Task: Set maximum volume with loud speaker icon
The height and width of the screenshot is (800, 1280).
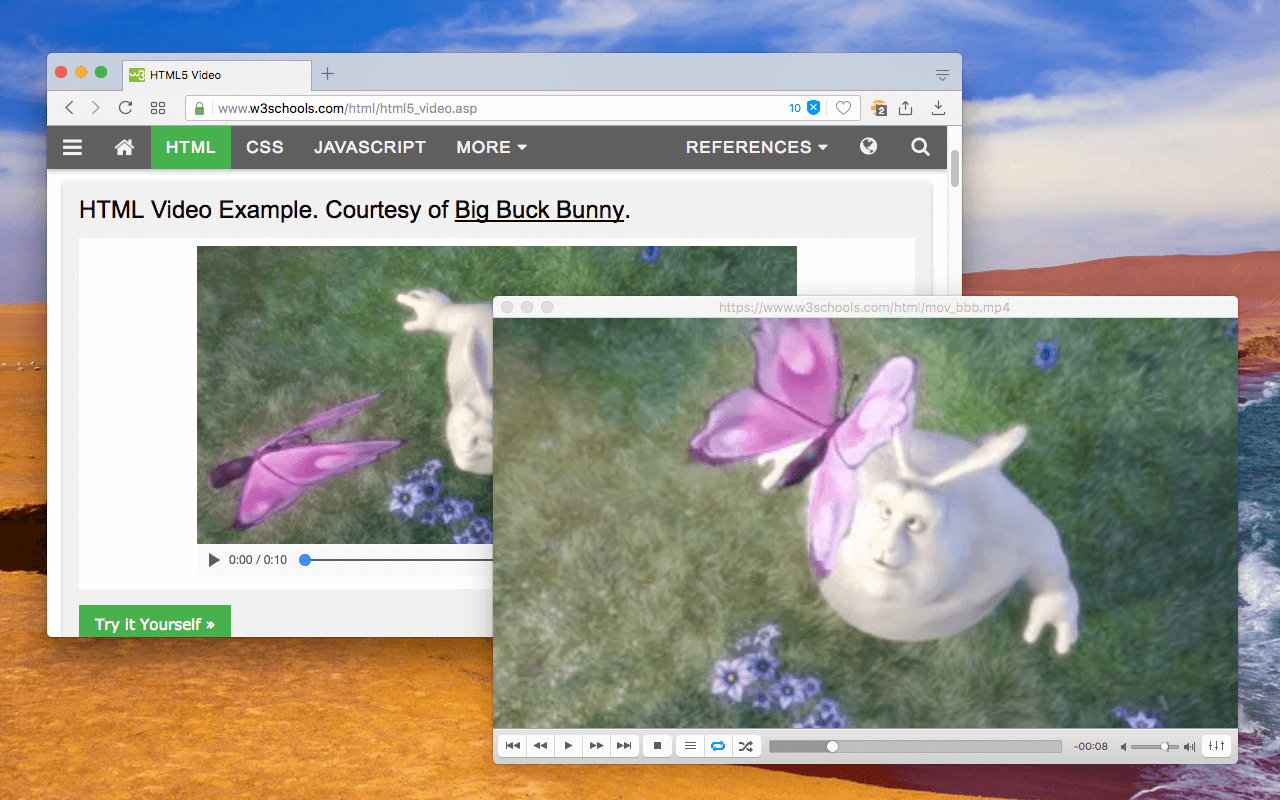Action: [1189, 747]
